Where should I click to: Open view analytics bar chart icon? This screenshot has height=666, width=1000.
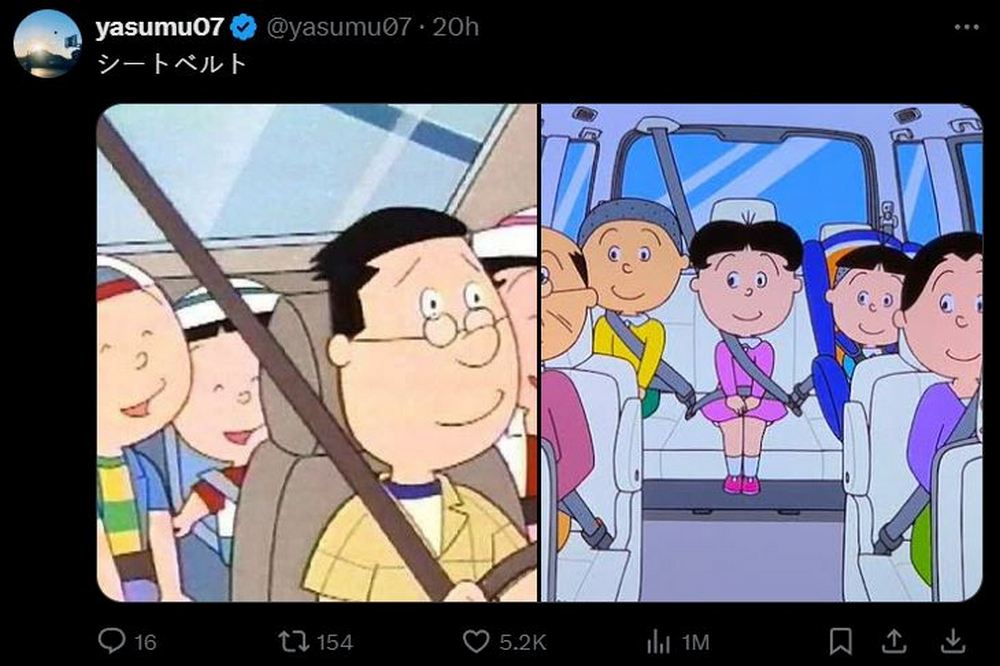click(x=658, y=641)
